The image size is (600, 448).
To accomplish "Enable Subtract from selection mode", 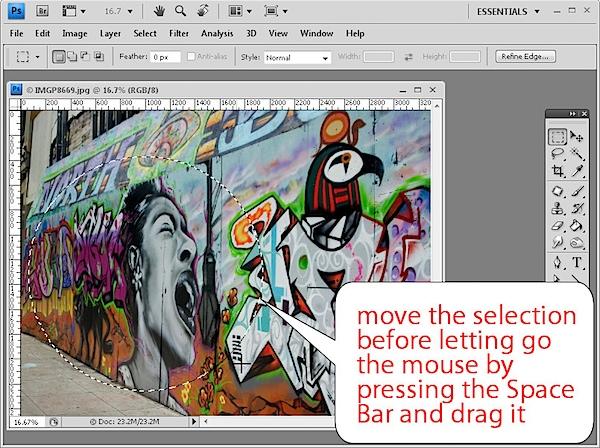I will (85, 57).
